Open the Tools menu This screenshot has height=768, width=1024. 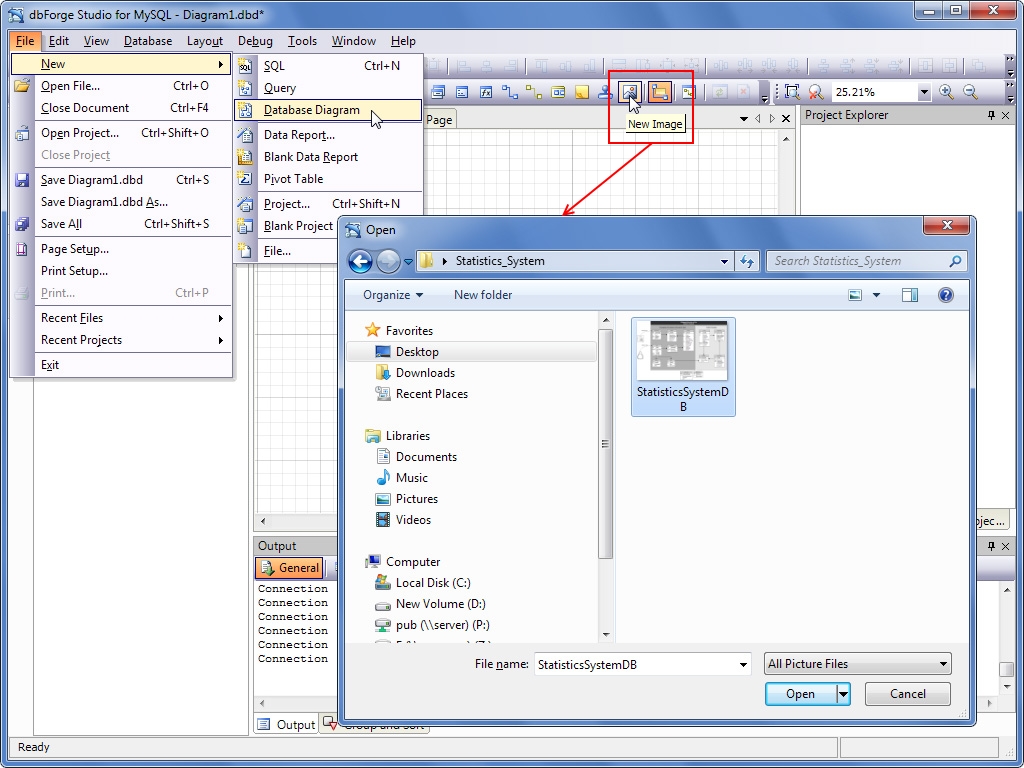(302, 41)
